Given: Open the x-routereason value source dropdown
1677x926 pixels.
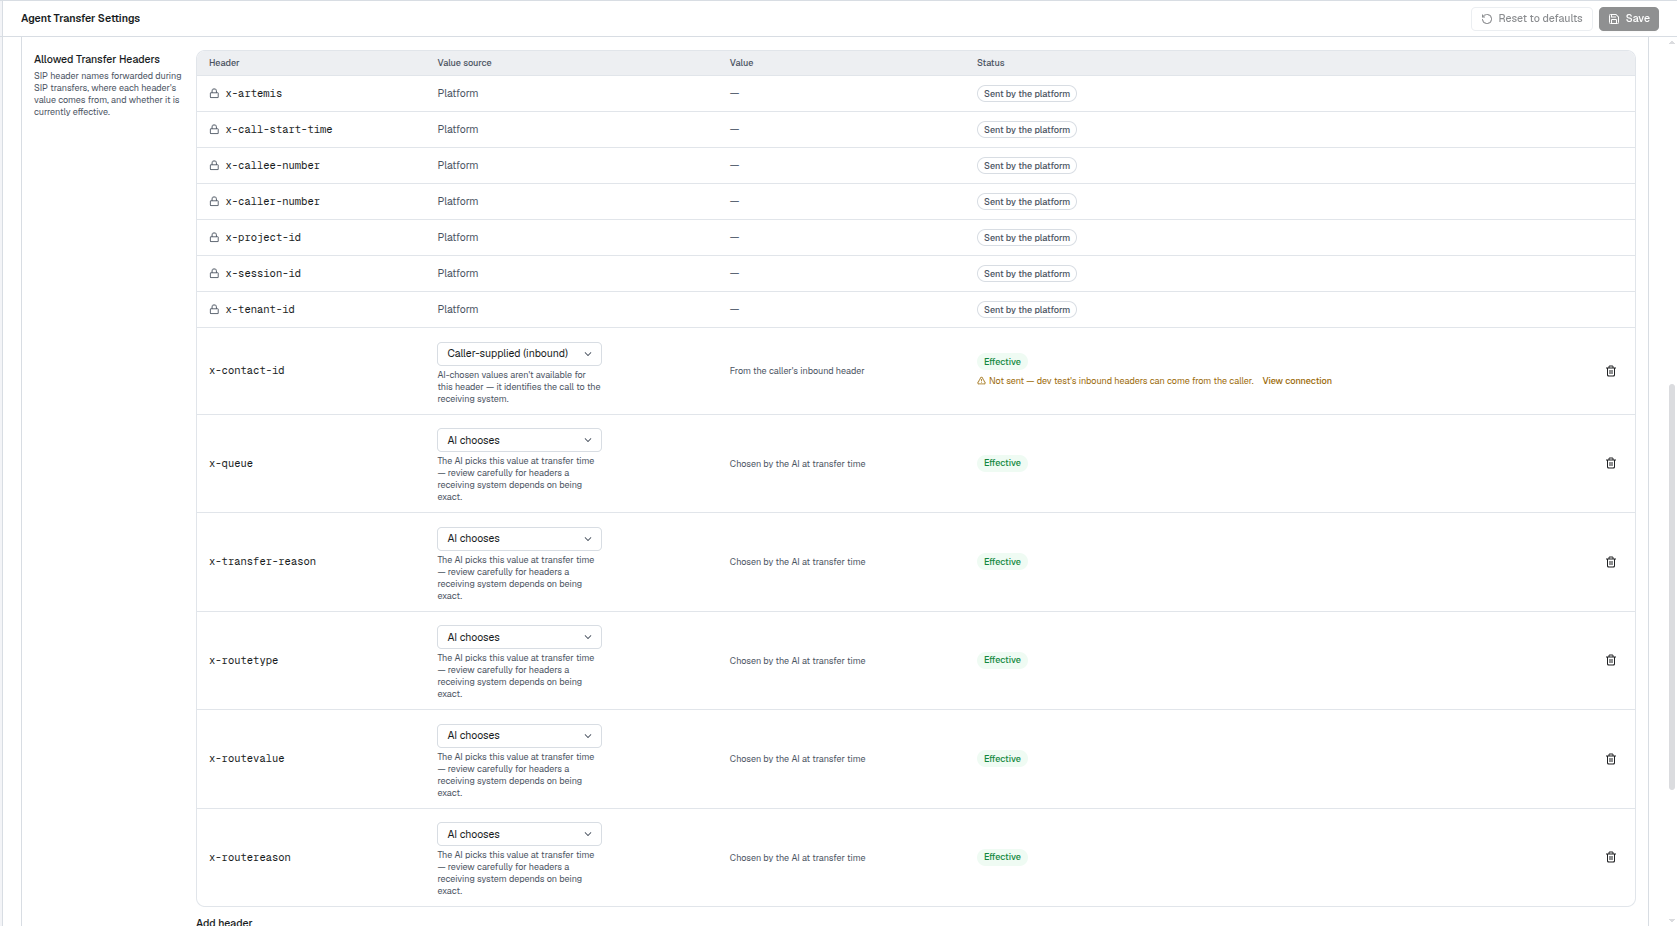Looking at the screenshot, I should click(x=519, y=834).
